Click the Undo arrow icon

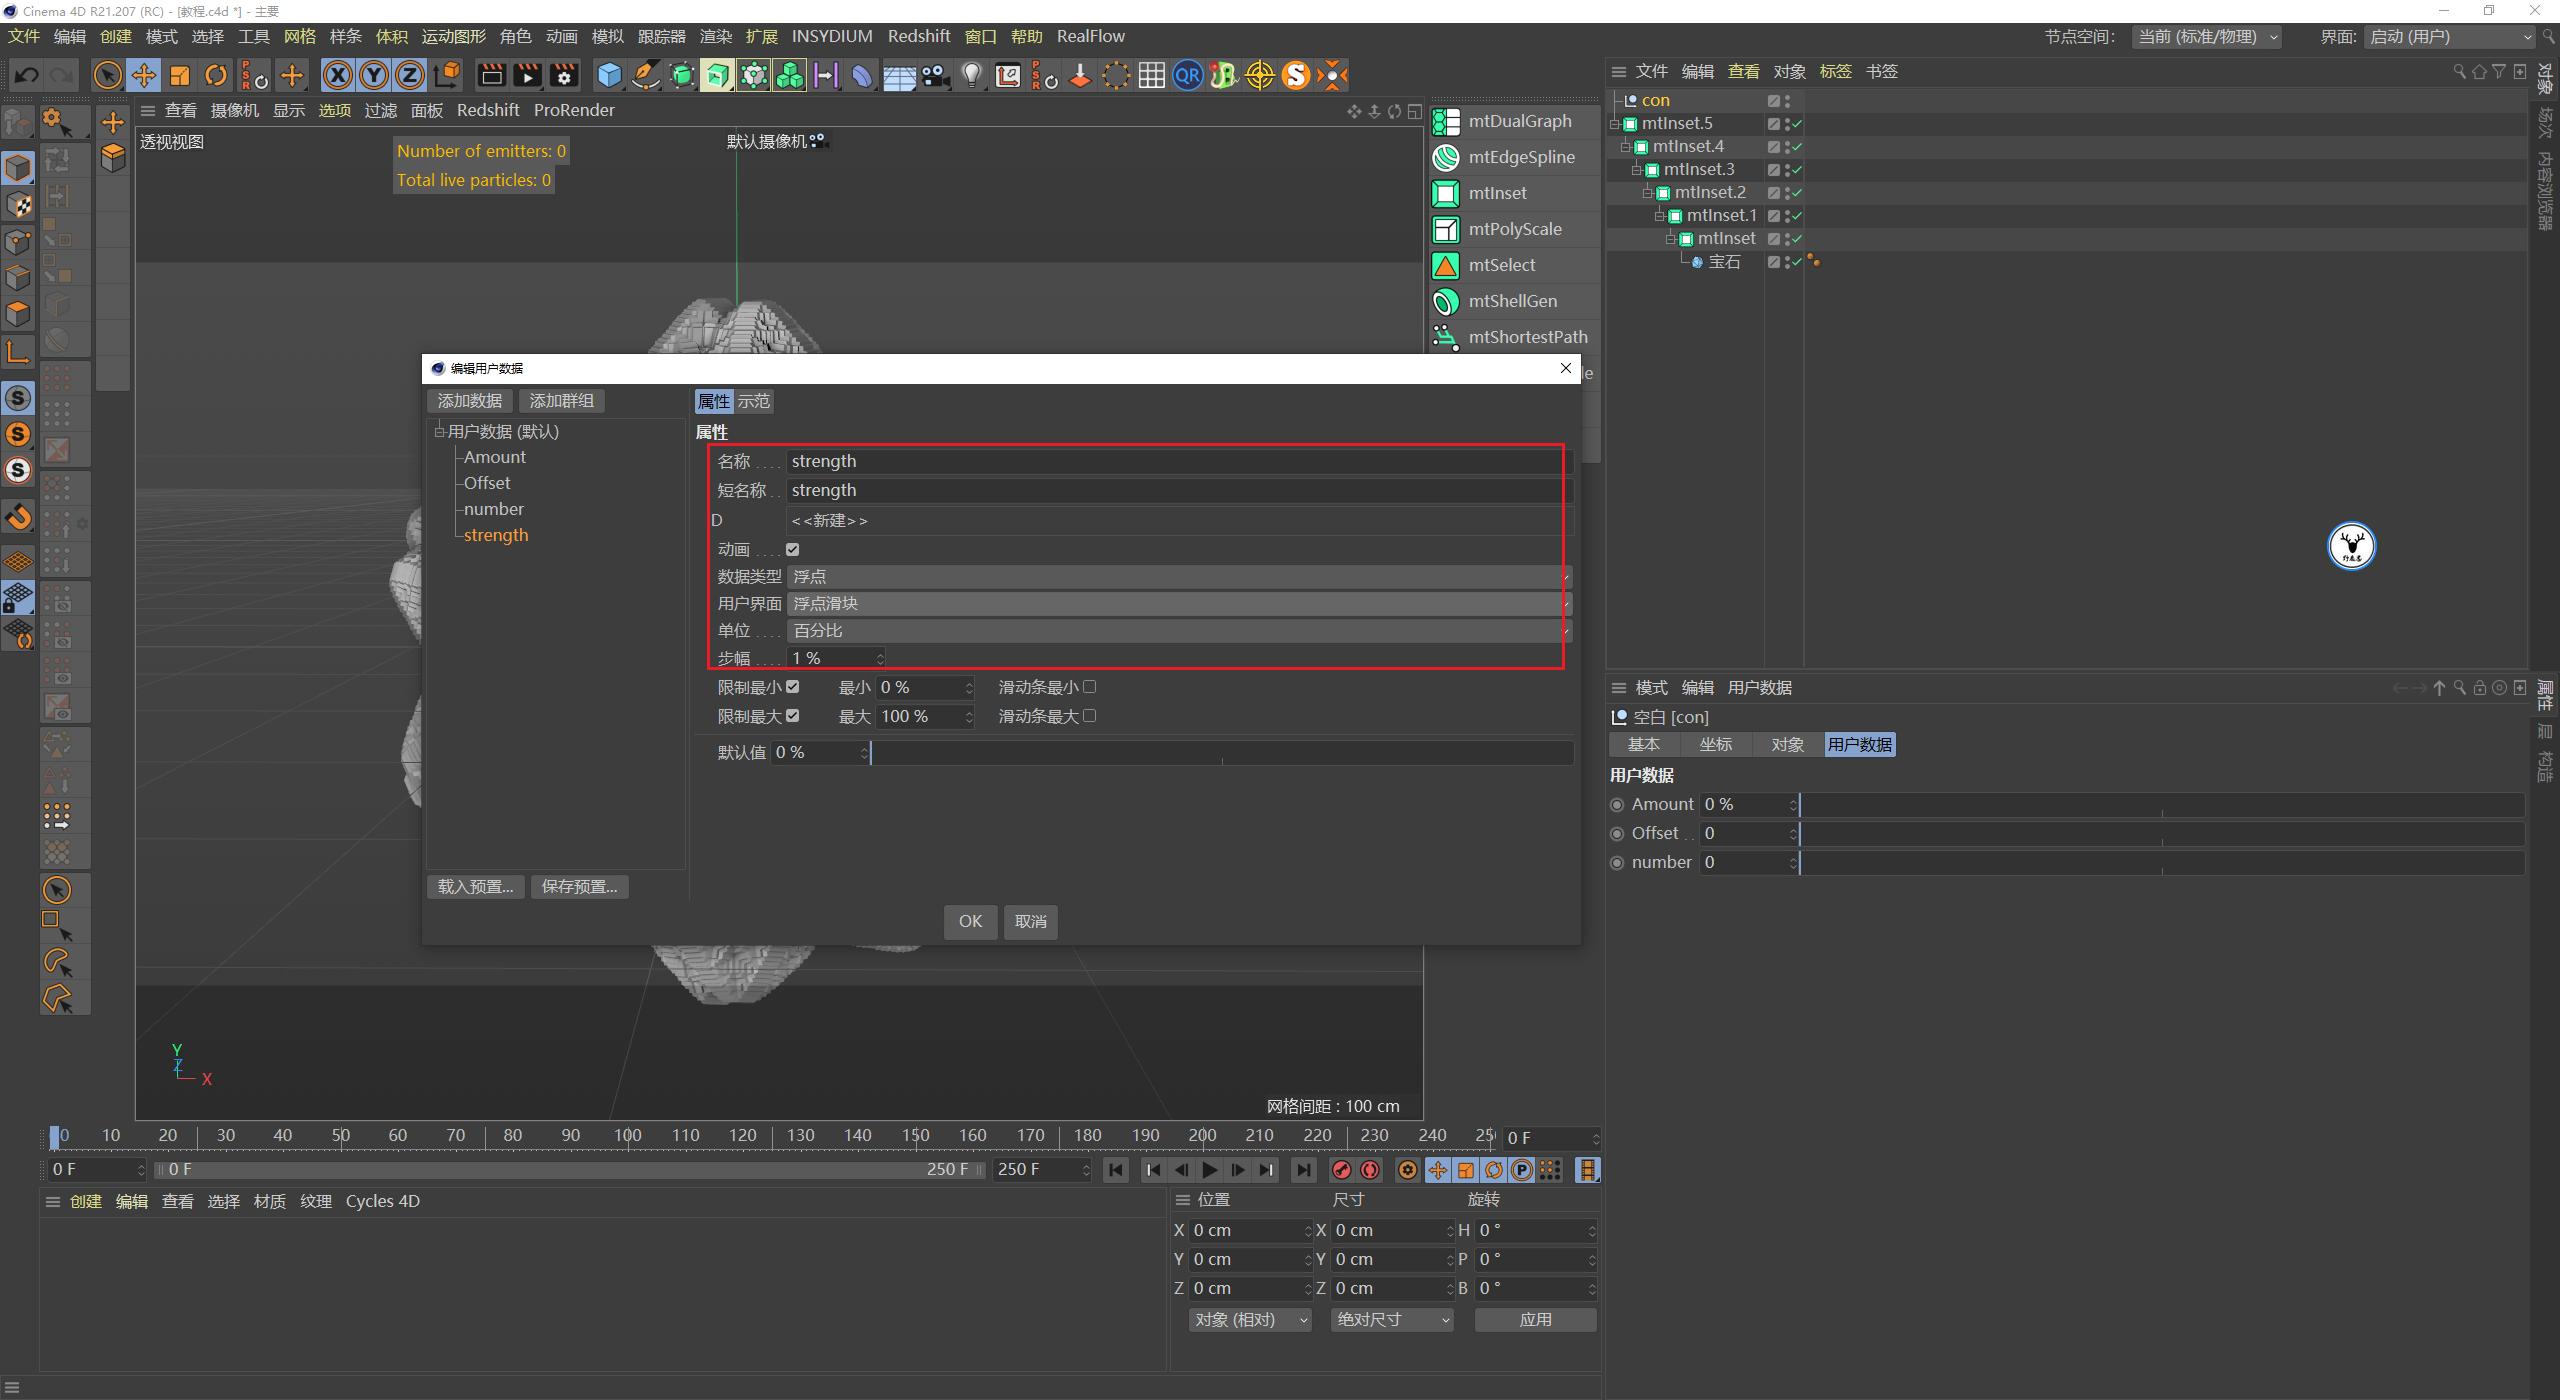[26, 75]
